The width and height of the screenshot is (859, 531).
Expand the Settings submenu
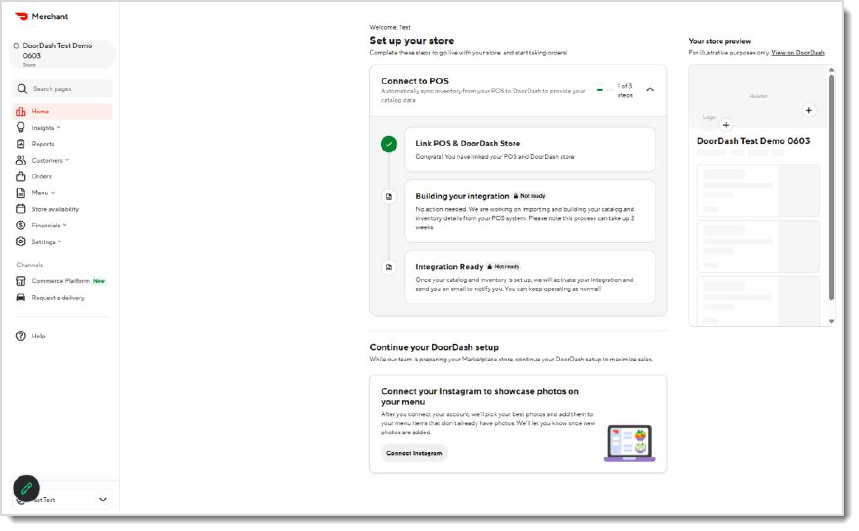click(x=60, y=242)
